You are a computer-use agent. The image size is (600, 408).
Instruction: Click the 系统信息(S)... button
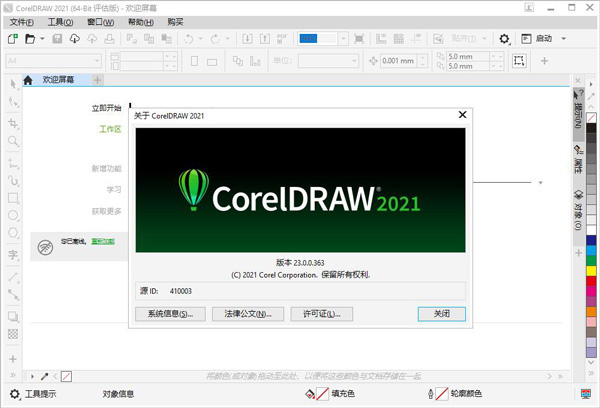click(x=169, y=313)
